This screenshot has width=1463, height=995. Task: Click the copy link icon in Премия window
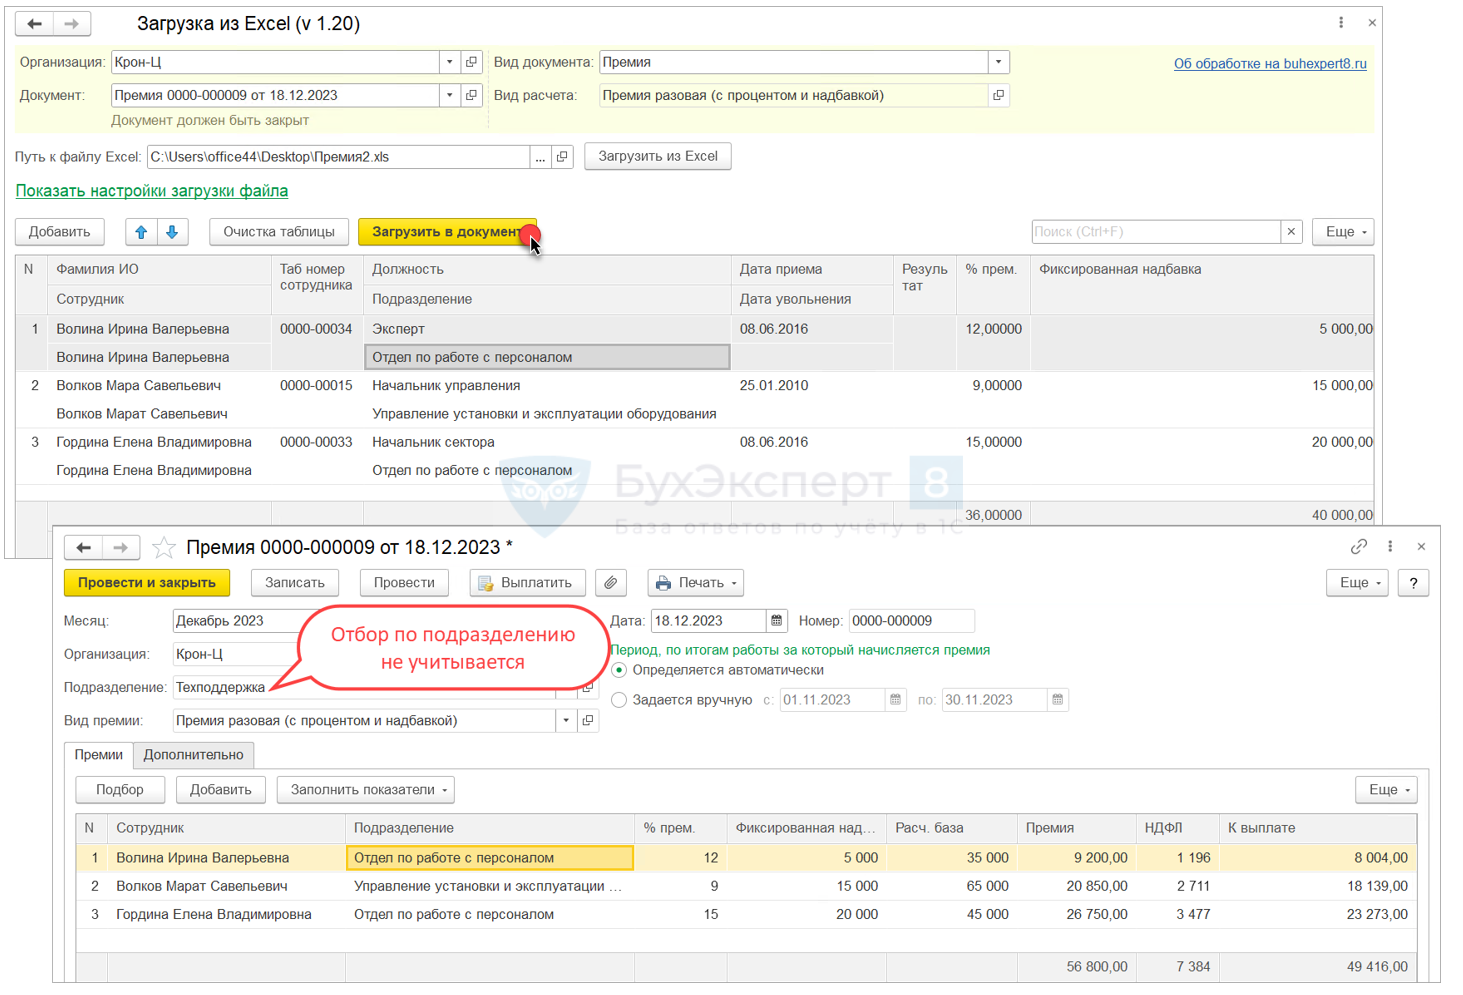1358,547
